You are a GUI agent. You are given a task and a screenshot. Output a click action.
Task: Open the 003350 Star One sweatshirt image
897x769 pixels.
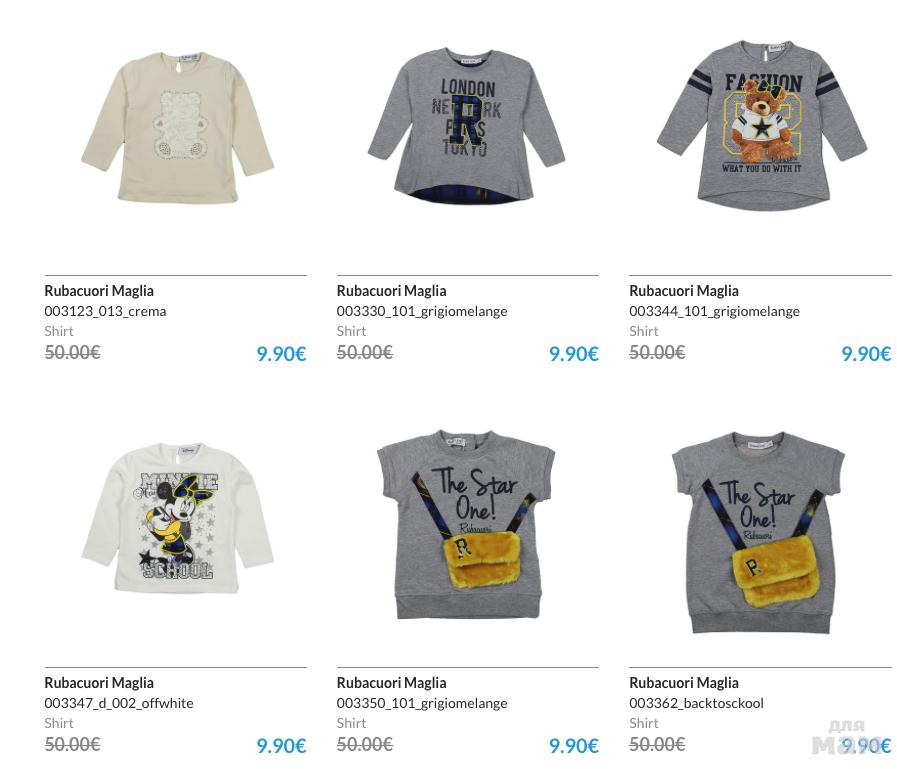(466, 525)
